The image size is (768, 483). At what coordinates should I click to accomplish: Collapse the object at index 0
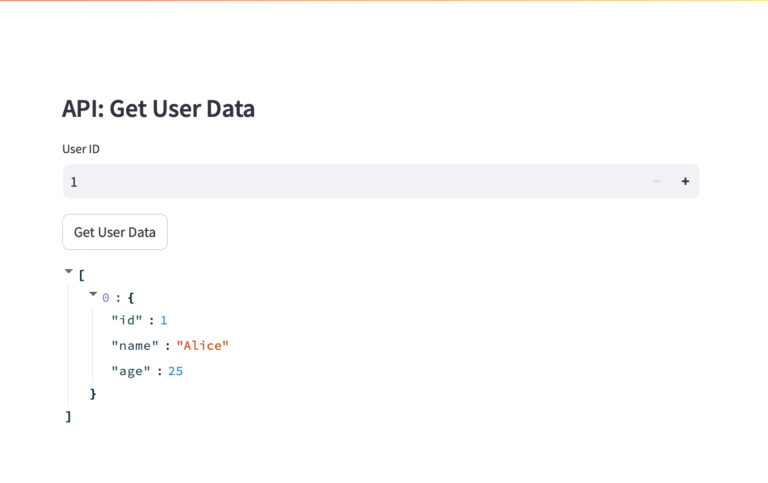[93, 295]
